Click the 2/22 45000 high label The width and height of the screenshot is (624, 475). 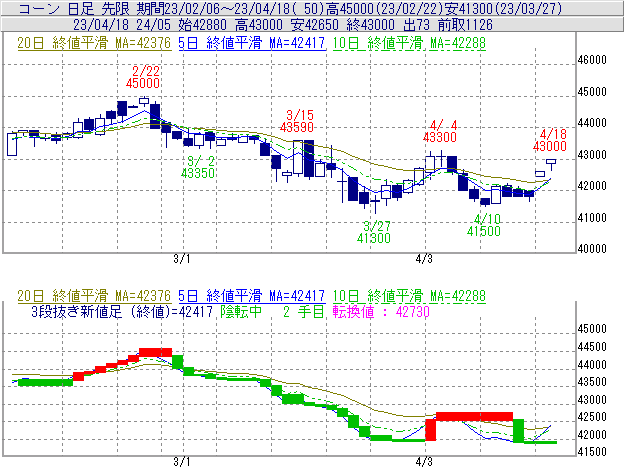pos(143,77)
